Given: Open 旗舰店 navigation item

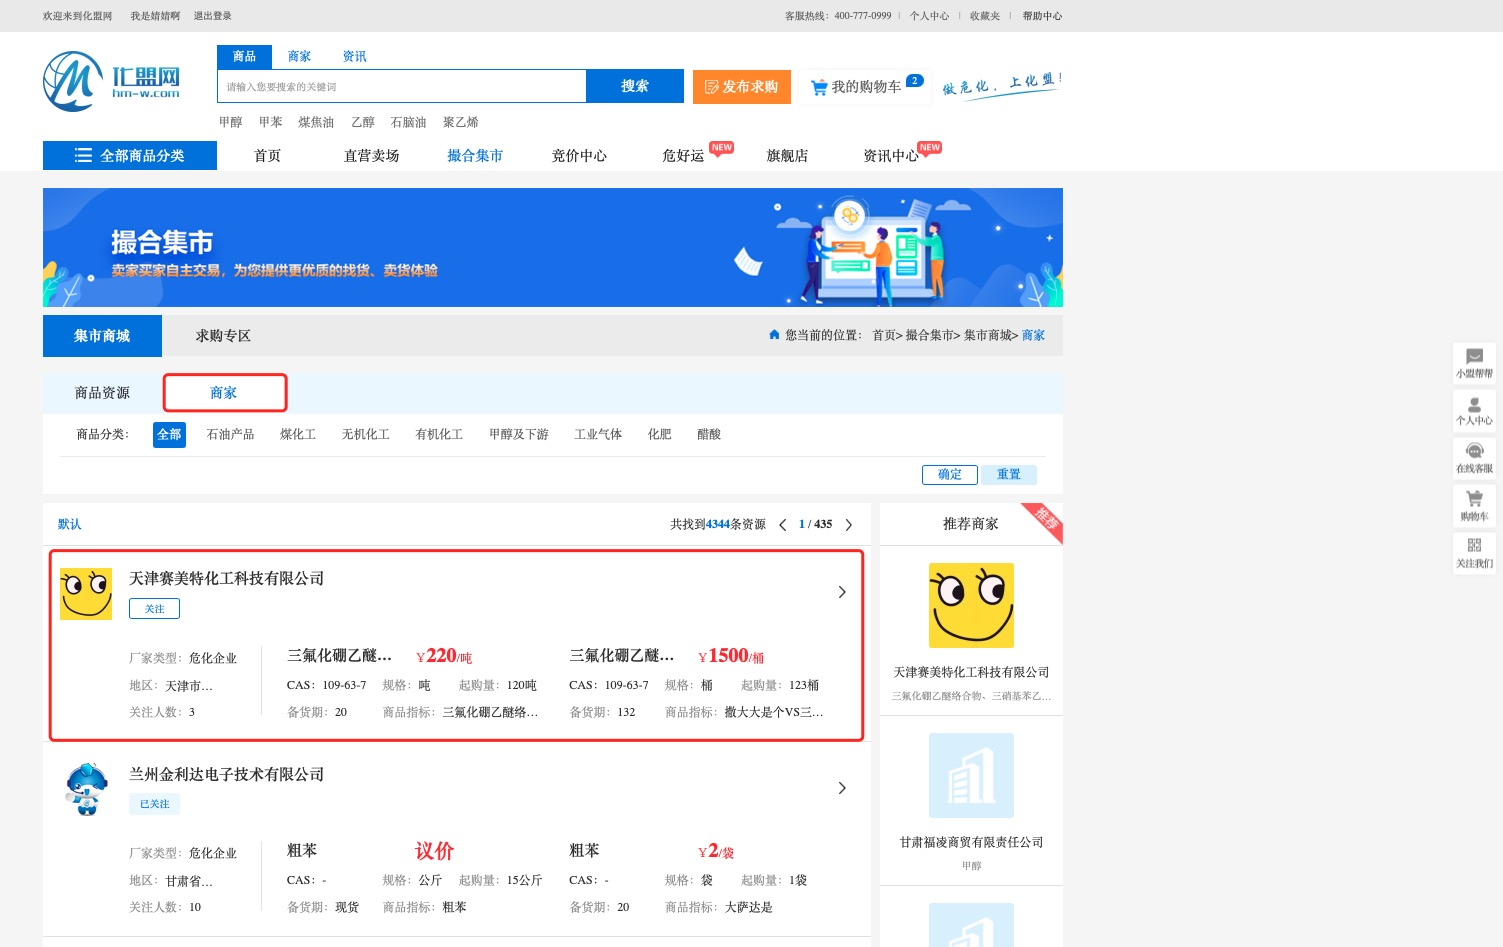Looking at the screenshot, I should point(788,156).
